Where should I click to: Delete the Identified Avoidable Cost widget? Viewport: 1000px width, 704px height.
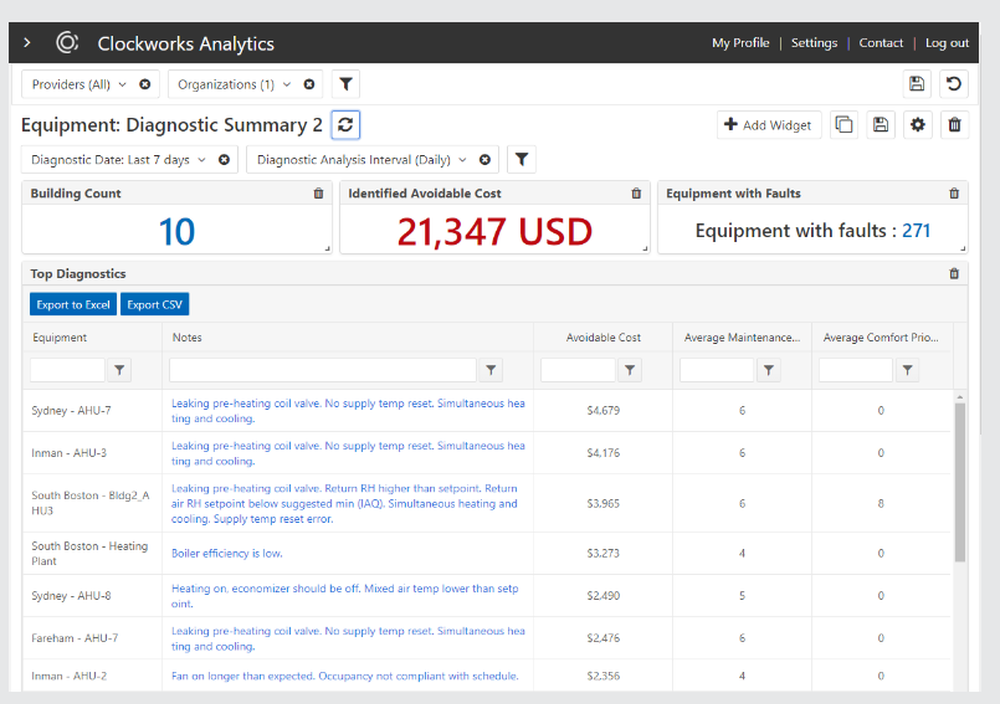(x=636, y=193)
